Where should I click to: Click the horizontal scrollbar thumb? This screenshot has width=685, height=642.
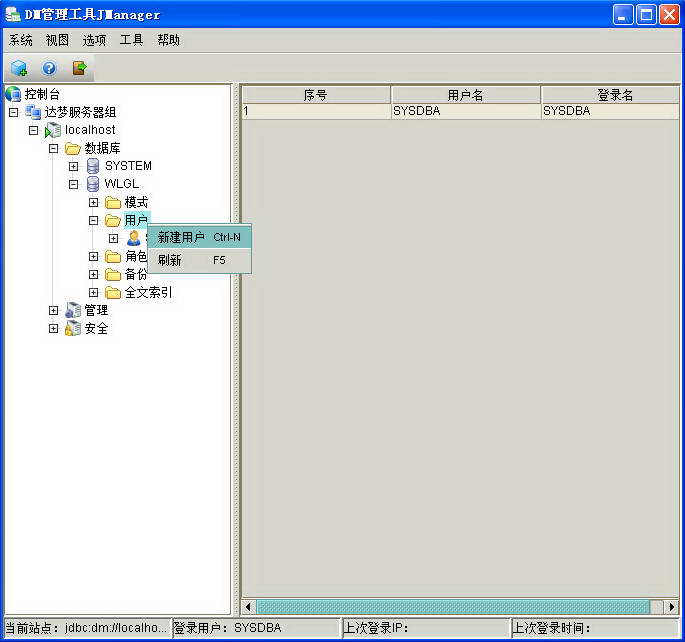click(453, 607)
